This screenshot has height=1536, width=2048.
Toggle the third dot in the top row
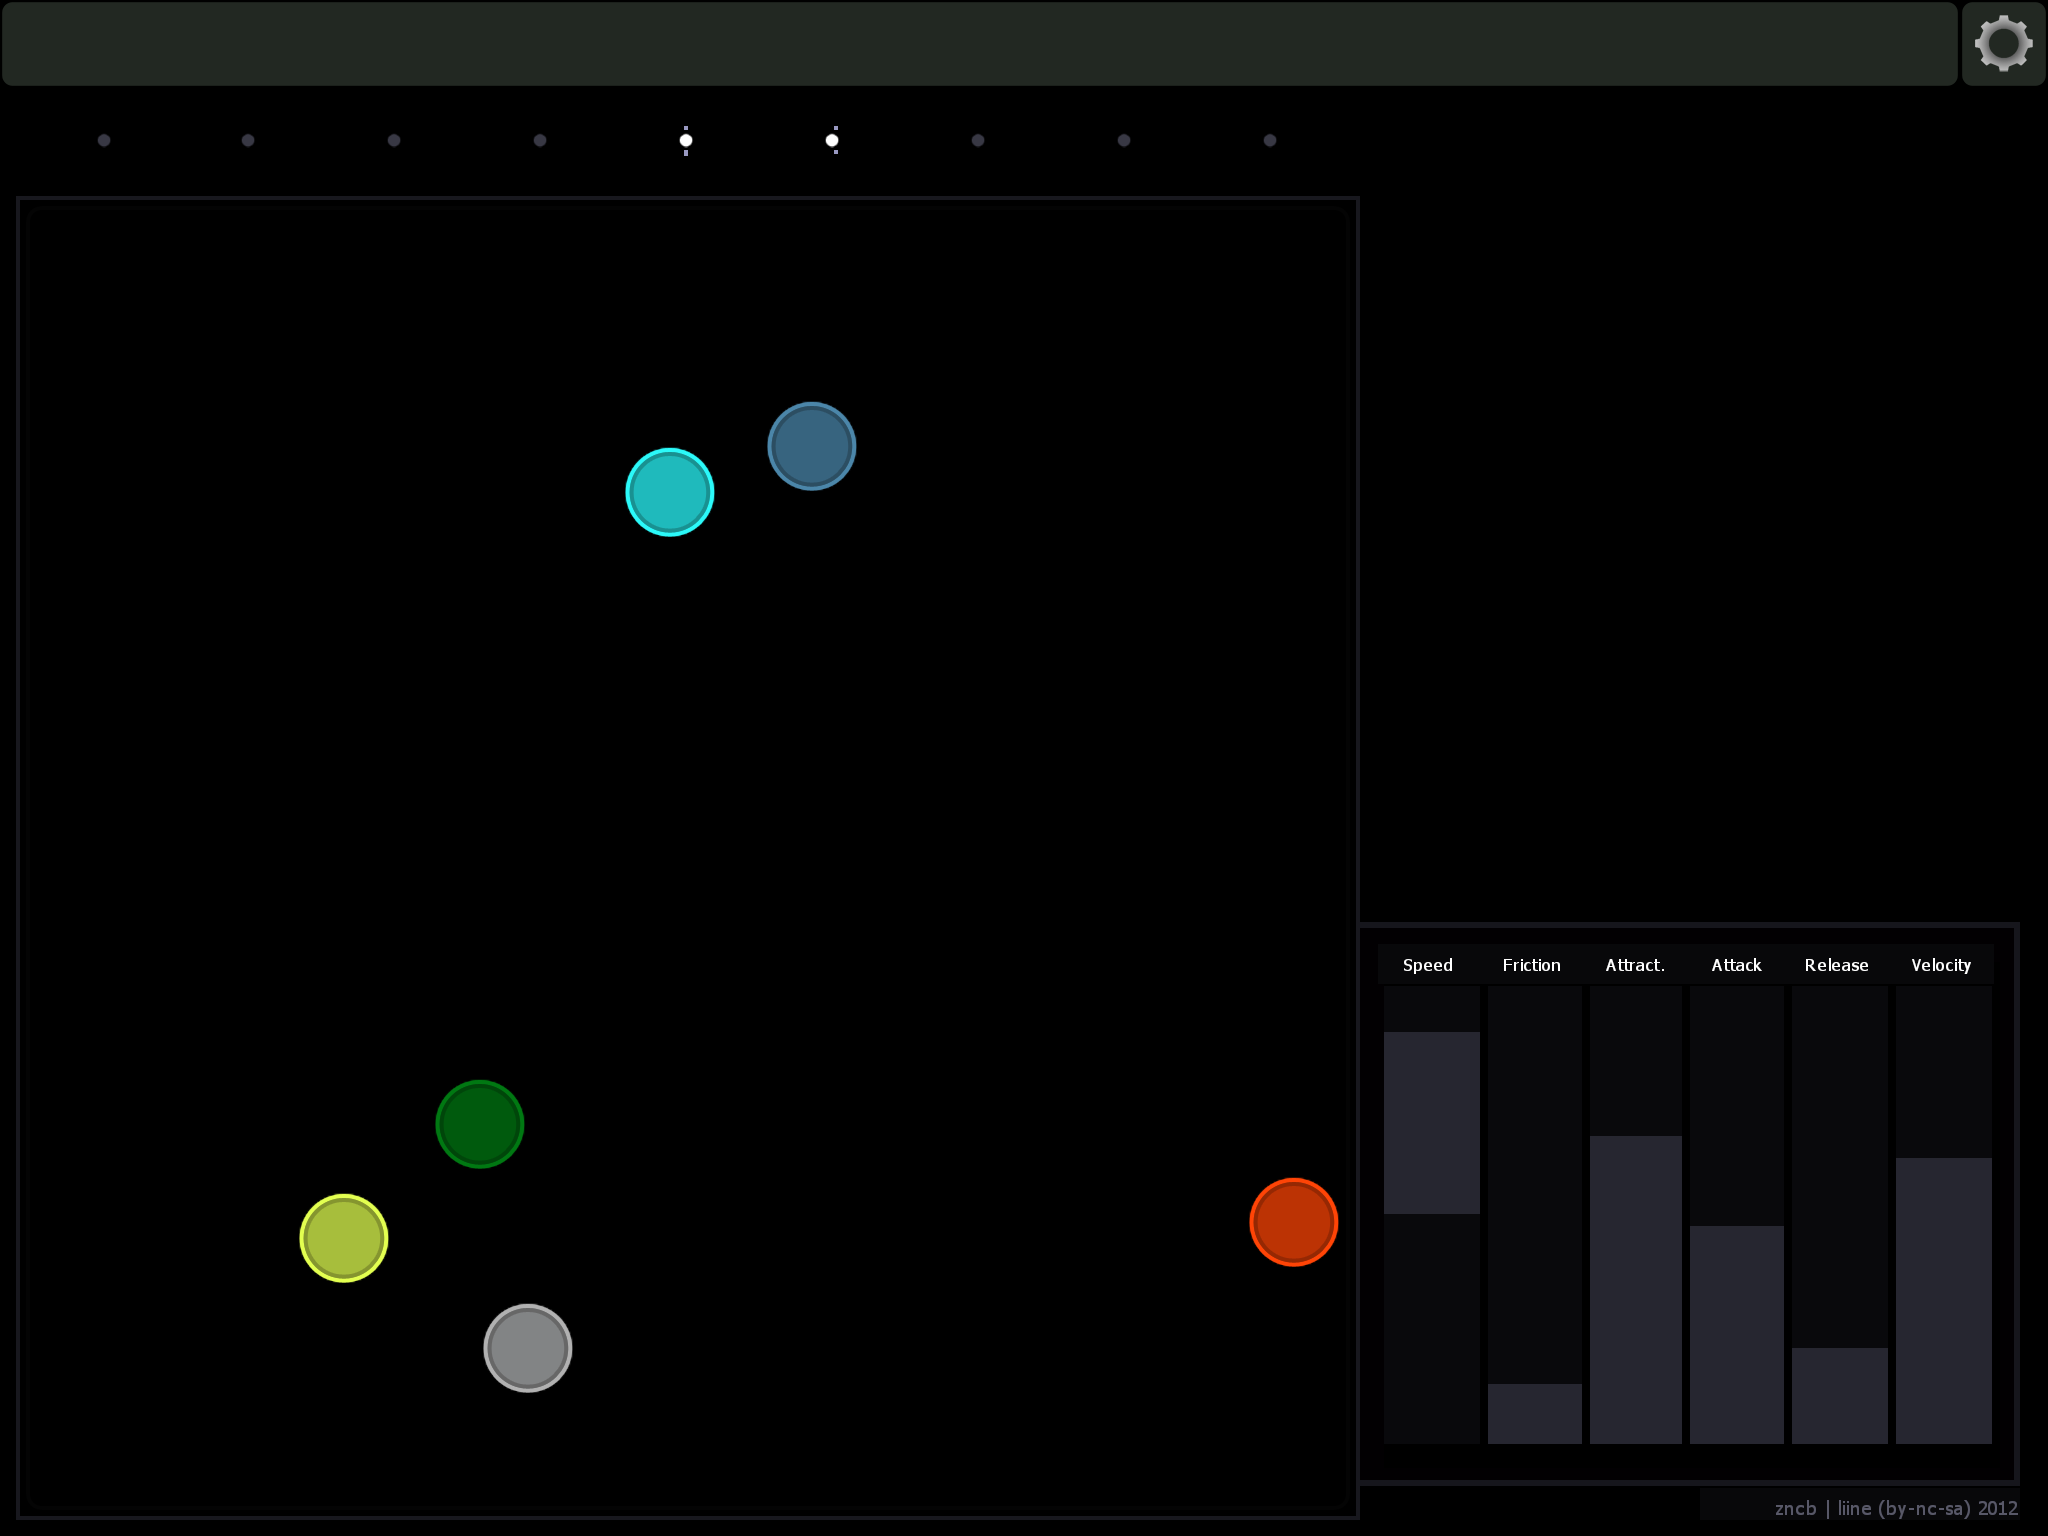tap(394, 140)
